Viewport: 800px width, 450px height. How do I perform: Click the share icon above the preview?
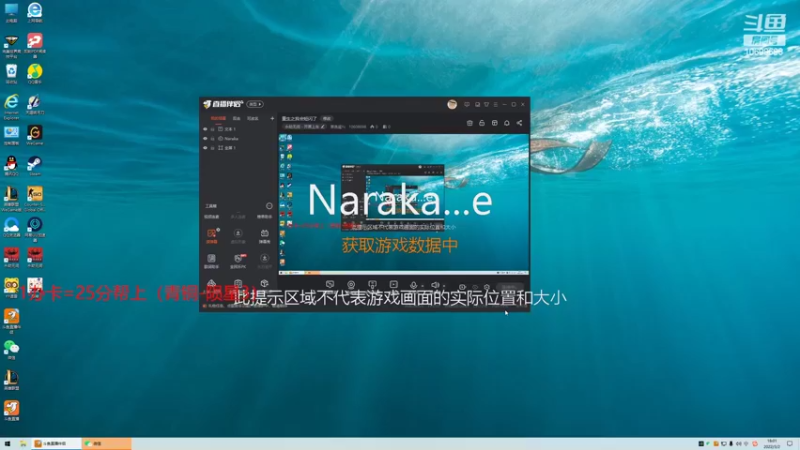click(x=519, y=123)
